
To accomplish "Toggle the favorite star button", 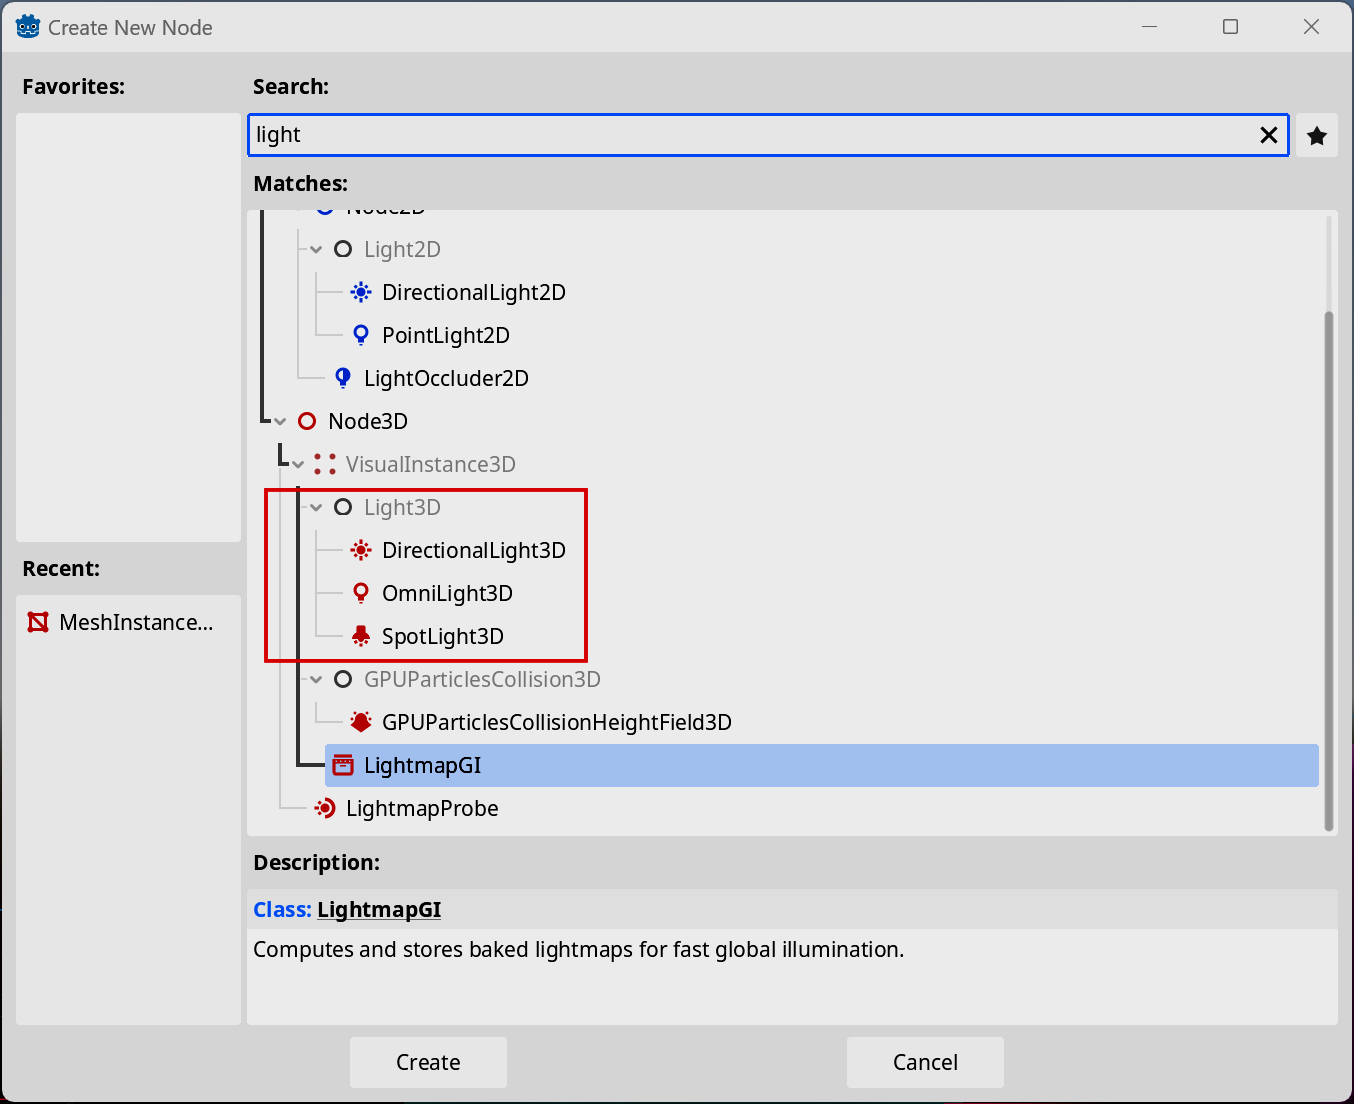I will (1317, 135).
